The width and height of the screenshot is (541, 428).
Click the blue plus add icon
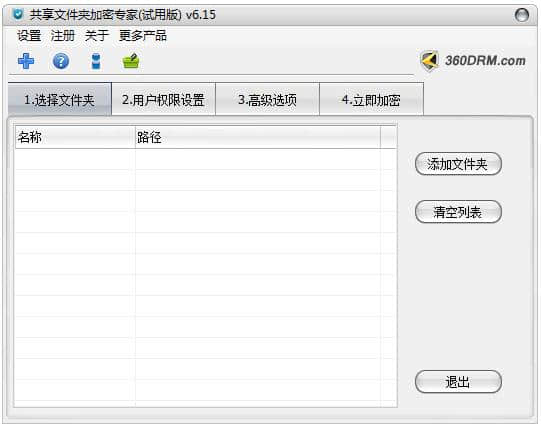(x=26, y=61)
